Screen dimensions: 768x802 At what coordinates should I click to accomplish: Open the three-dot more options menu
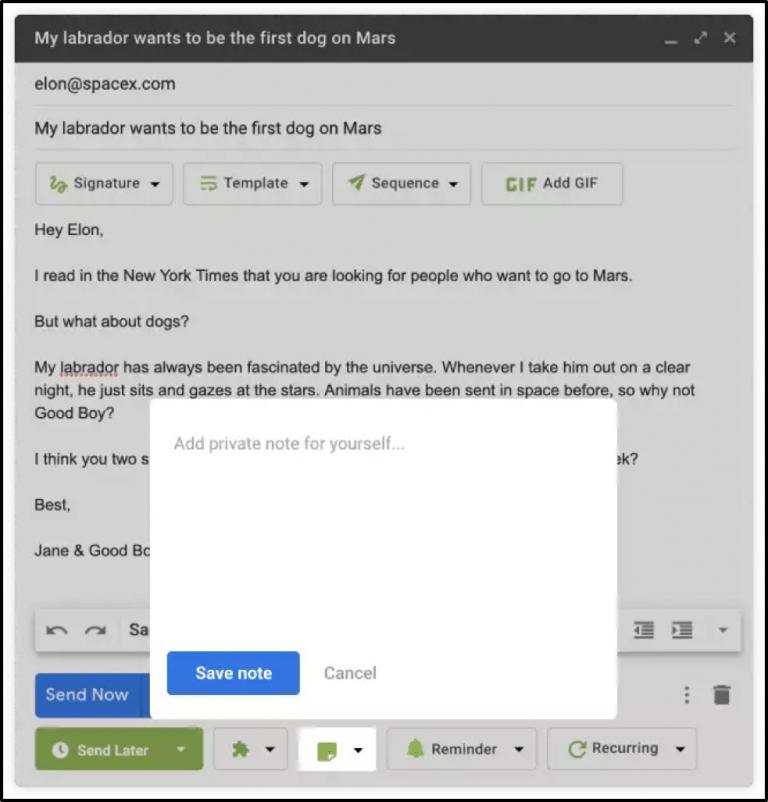tap(686, 694)
